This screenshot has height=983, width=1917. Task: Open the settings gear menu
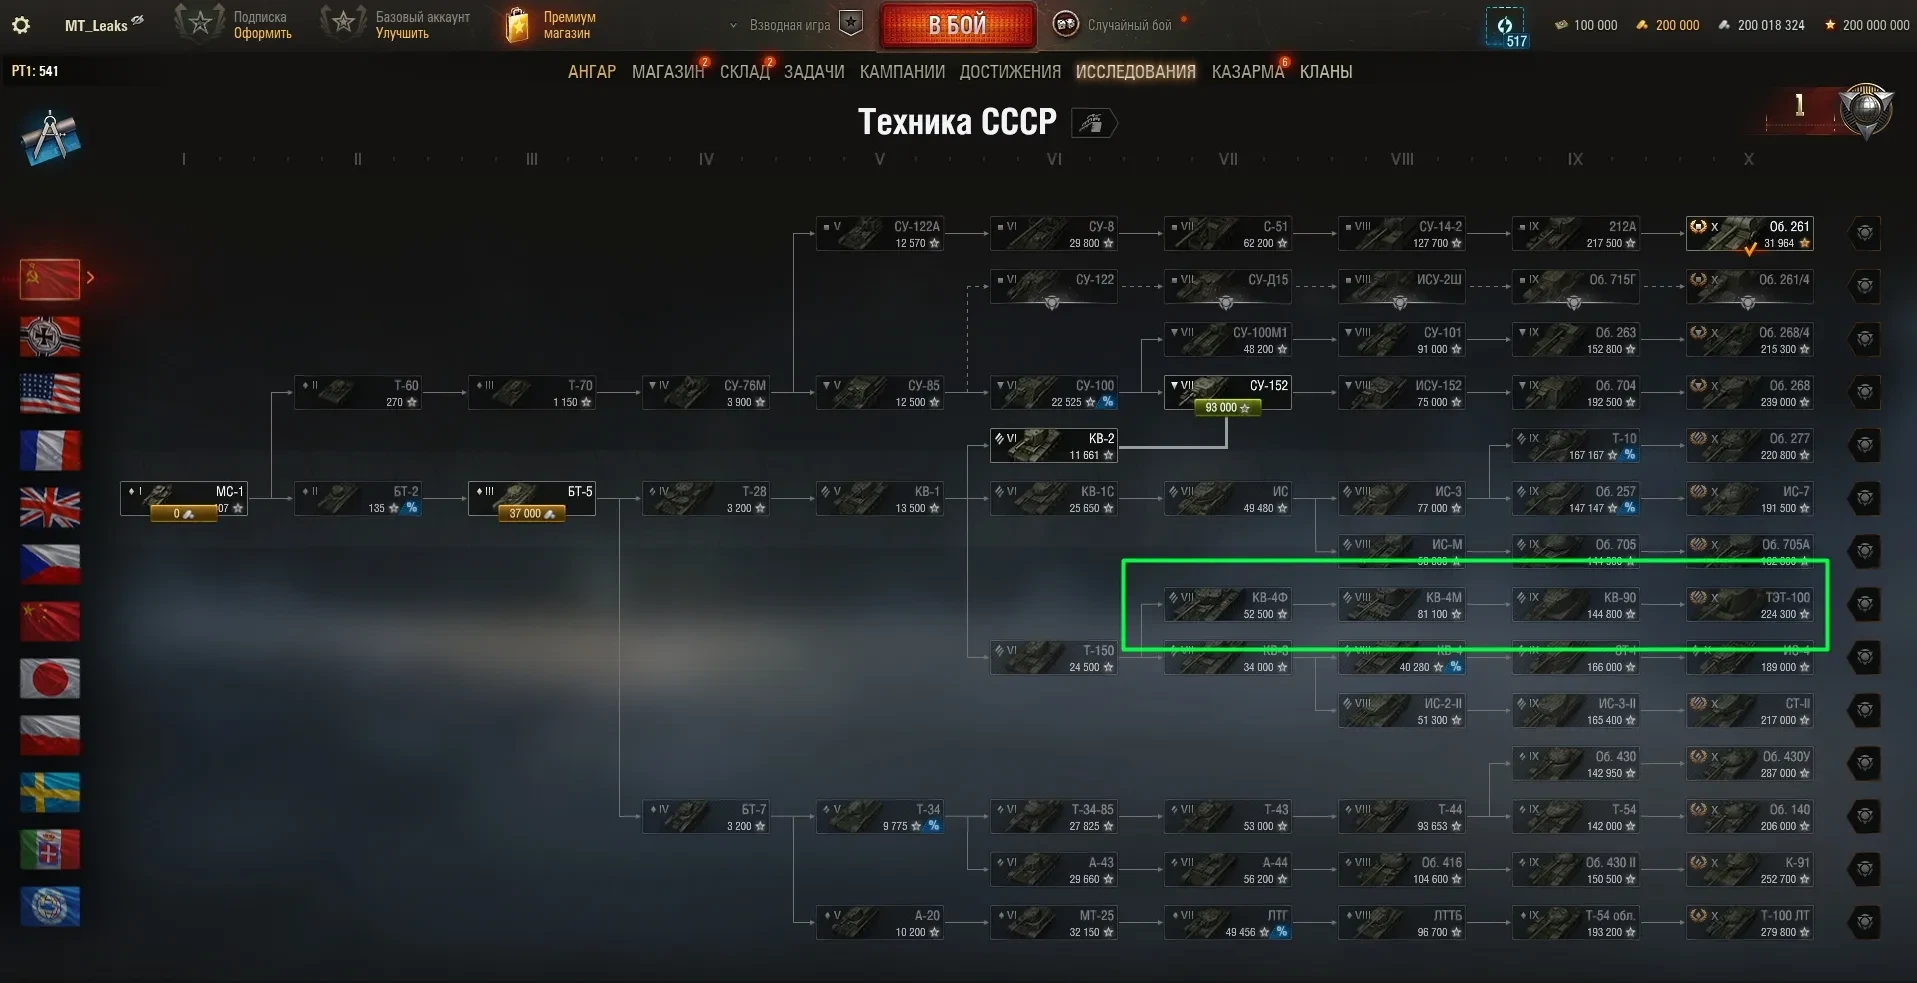[x=21, y=25]
